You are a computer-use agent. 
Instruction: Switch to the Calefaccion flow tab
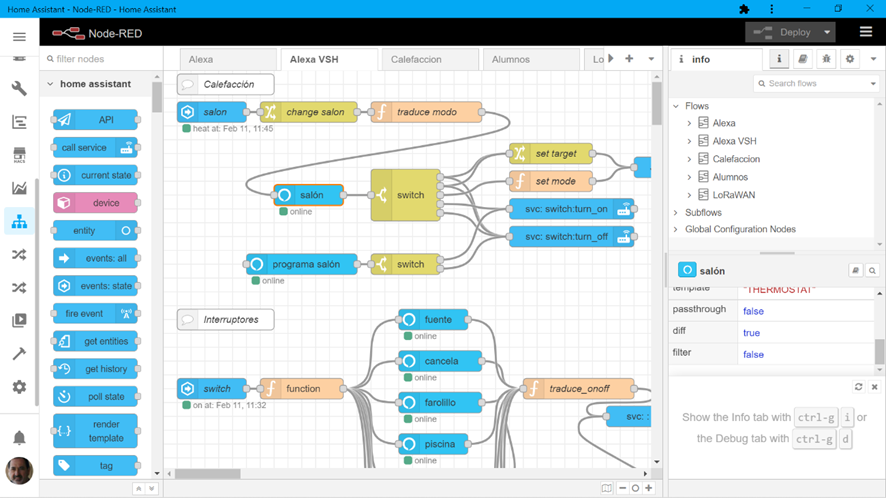[416, 59]
